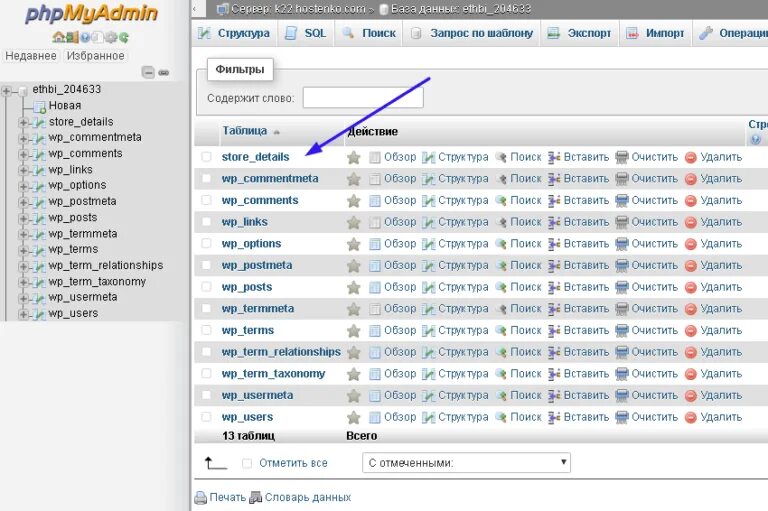The height and width of the screenshot is (511, 768).
Task: Star the wp_commentmeta table as favorite
Action: pyautogui.click(x=354, y=179)
